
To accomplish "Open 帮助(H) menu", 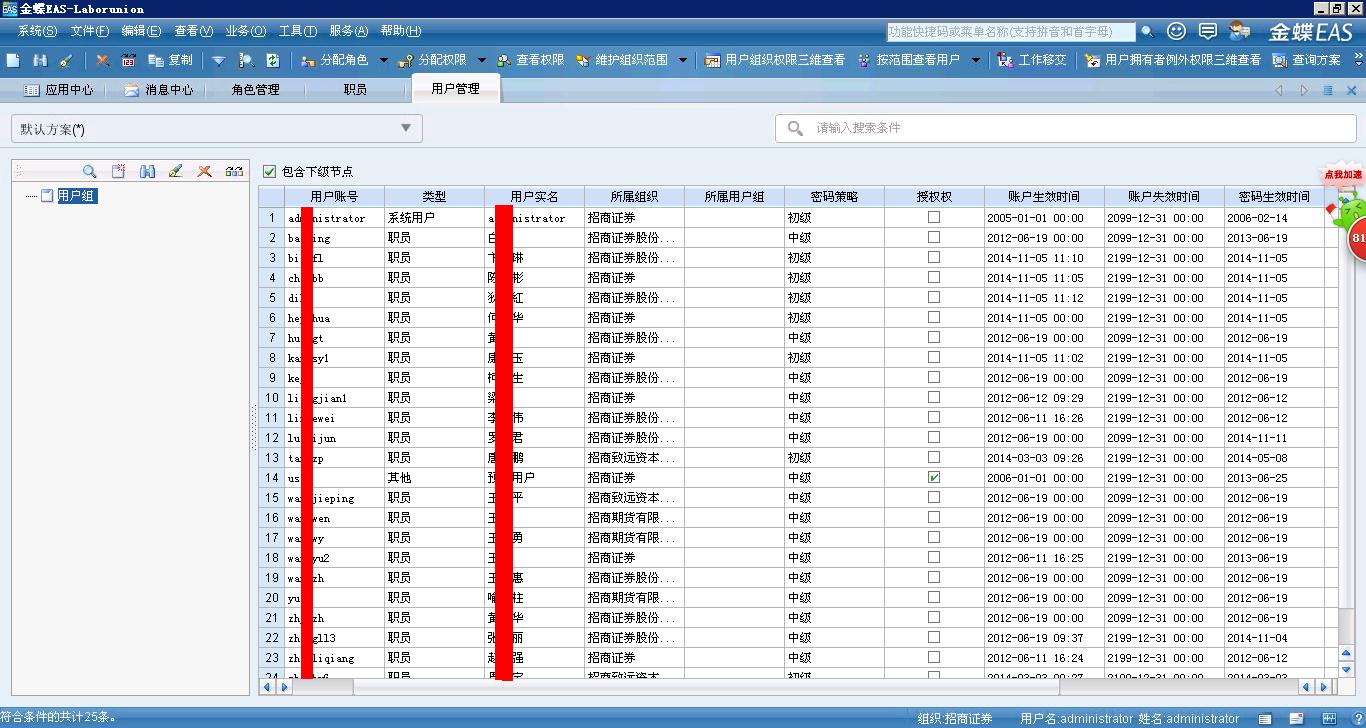I will 401,32.
